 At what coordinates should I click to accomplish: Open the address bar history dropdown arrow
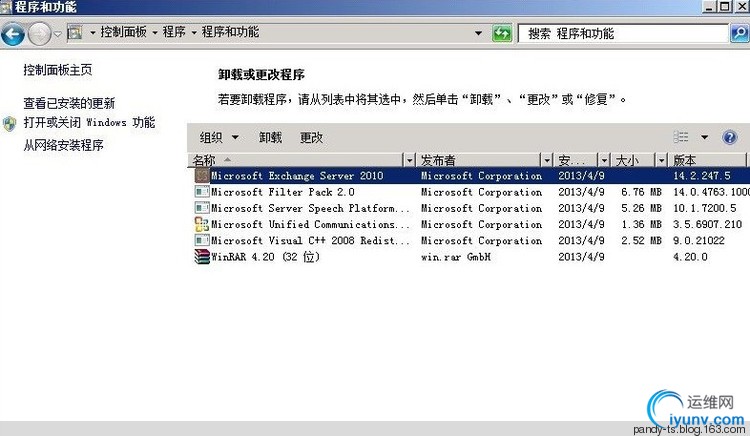click(x=478, y=33)
